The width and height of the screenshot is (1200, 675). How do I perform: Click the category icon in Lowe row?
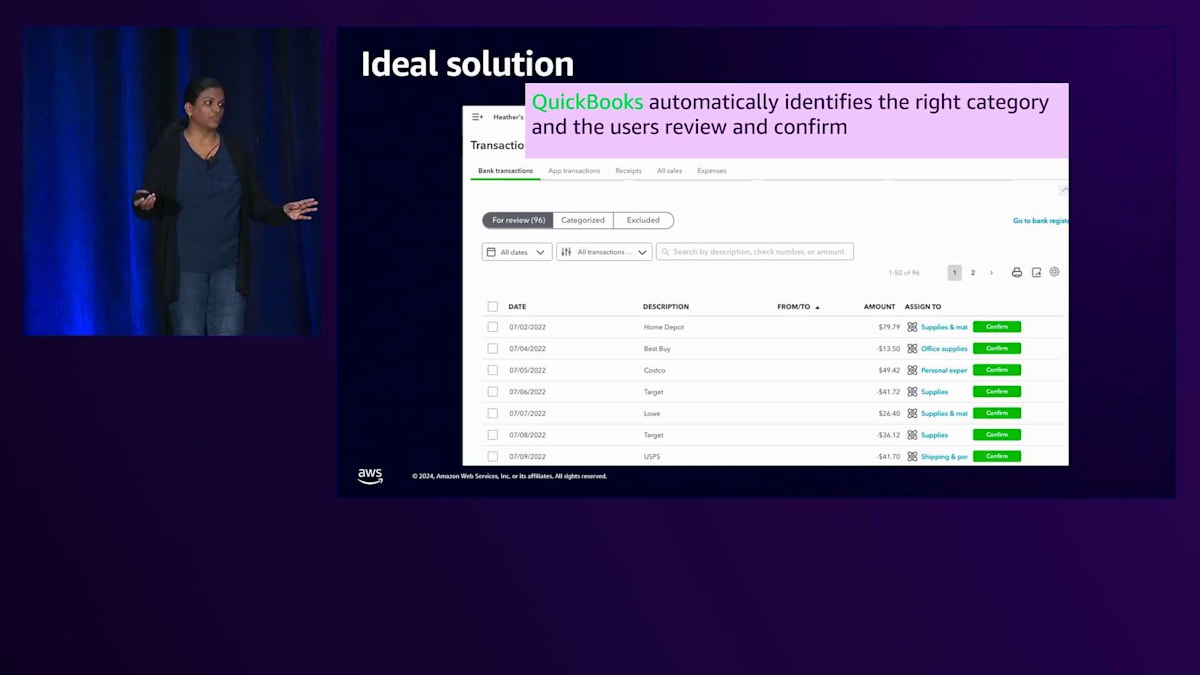pos(912,413)
